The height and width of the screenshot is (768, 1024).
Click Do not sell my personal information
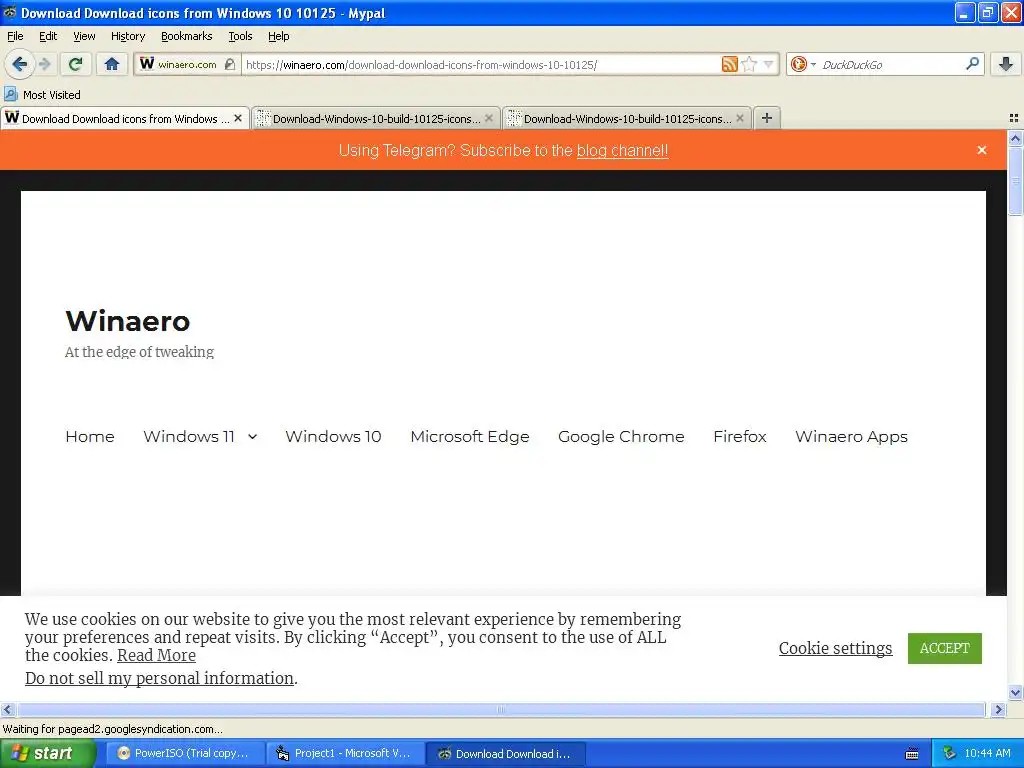tap(159, 678)
